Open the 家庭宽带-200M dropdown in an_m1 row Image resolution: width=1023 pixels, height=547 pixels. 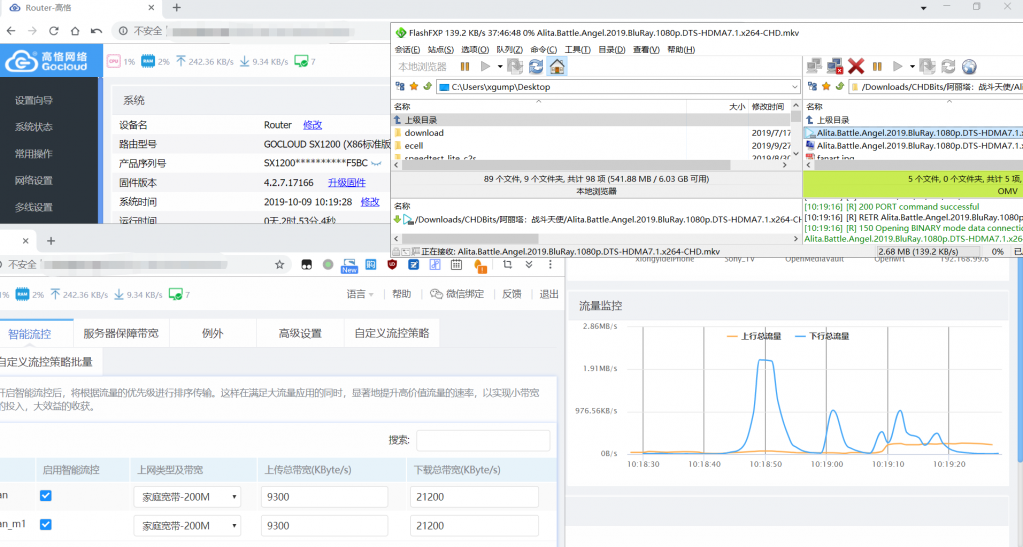[187, 525]
